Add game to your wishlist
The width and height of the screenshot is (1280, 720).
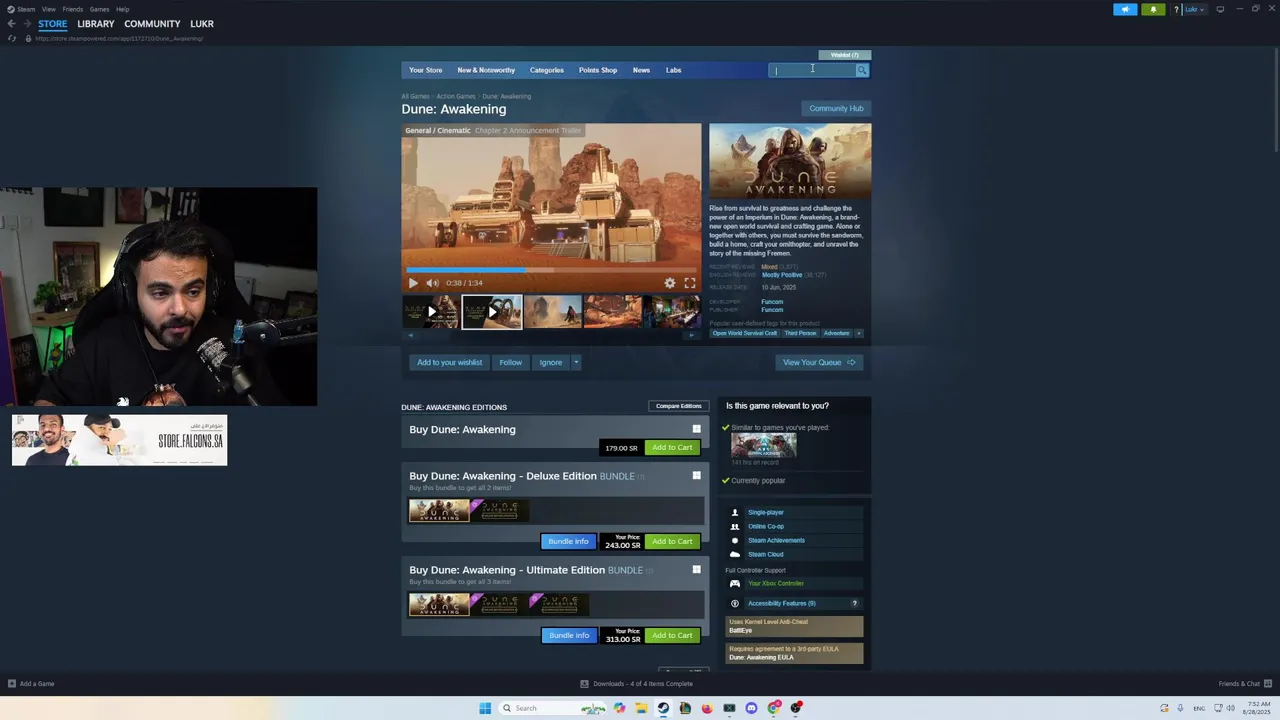pyautogui.click(x=449, y=362)
